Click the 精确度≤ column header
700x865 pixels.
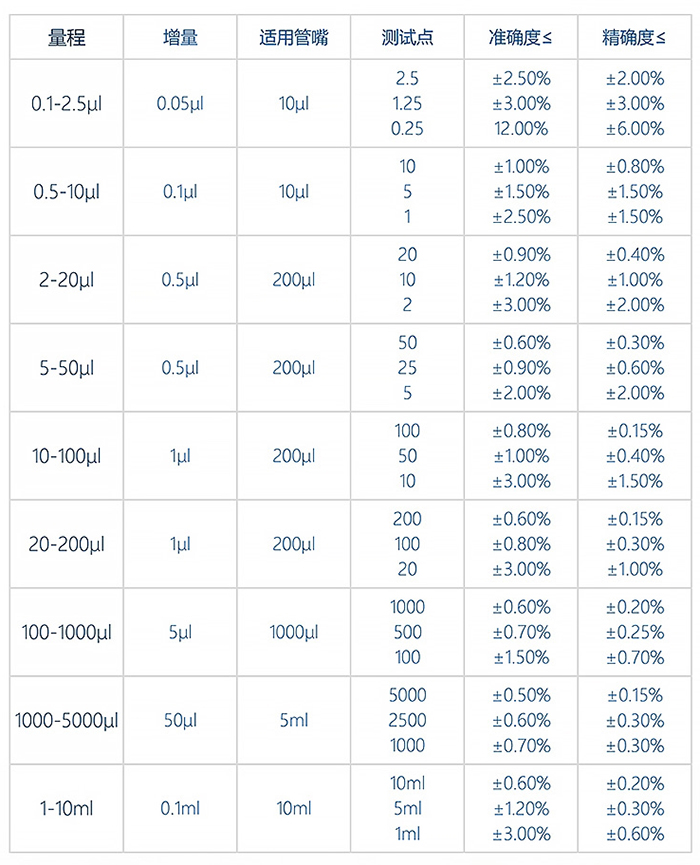pos(634,38)
